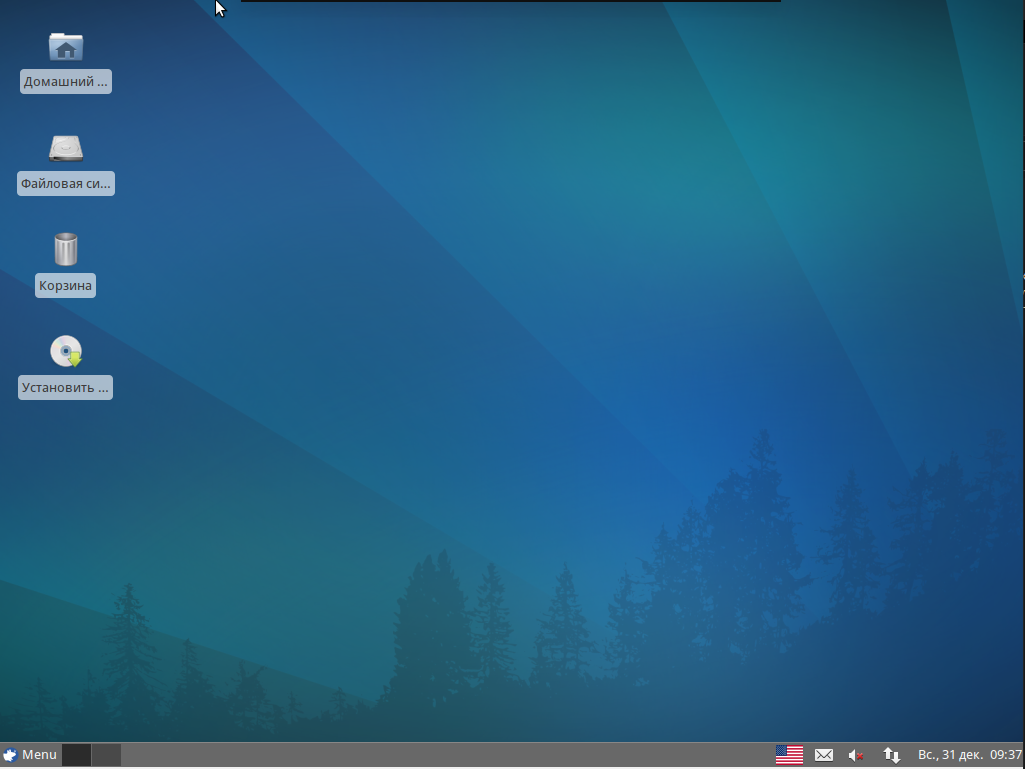Open the clock showing 09:37
Viewport: 1025px width, 769px height.
tap(969, 755)
